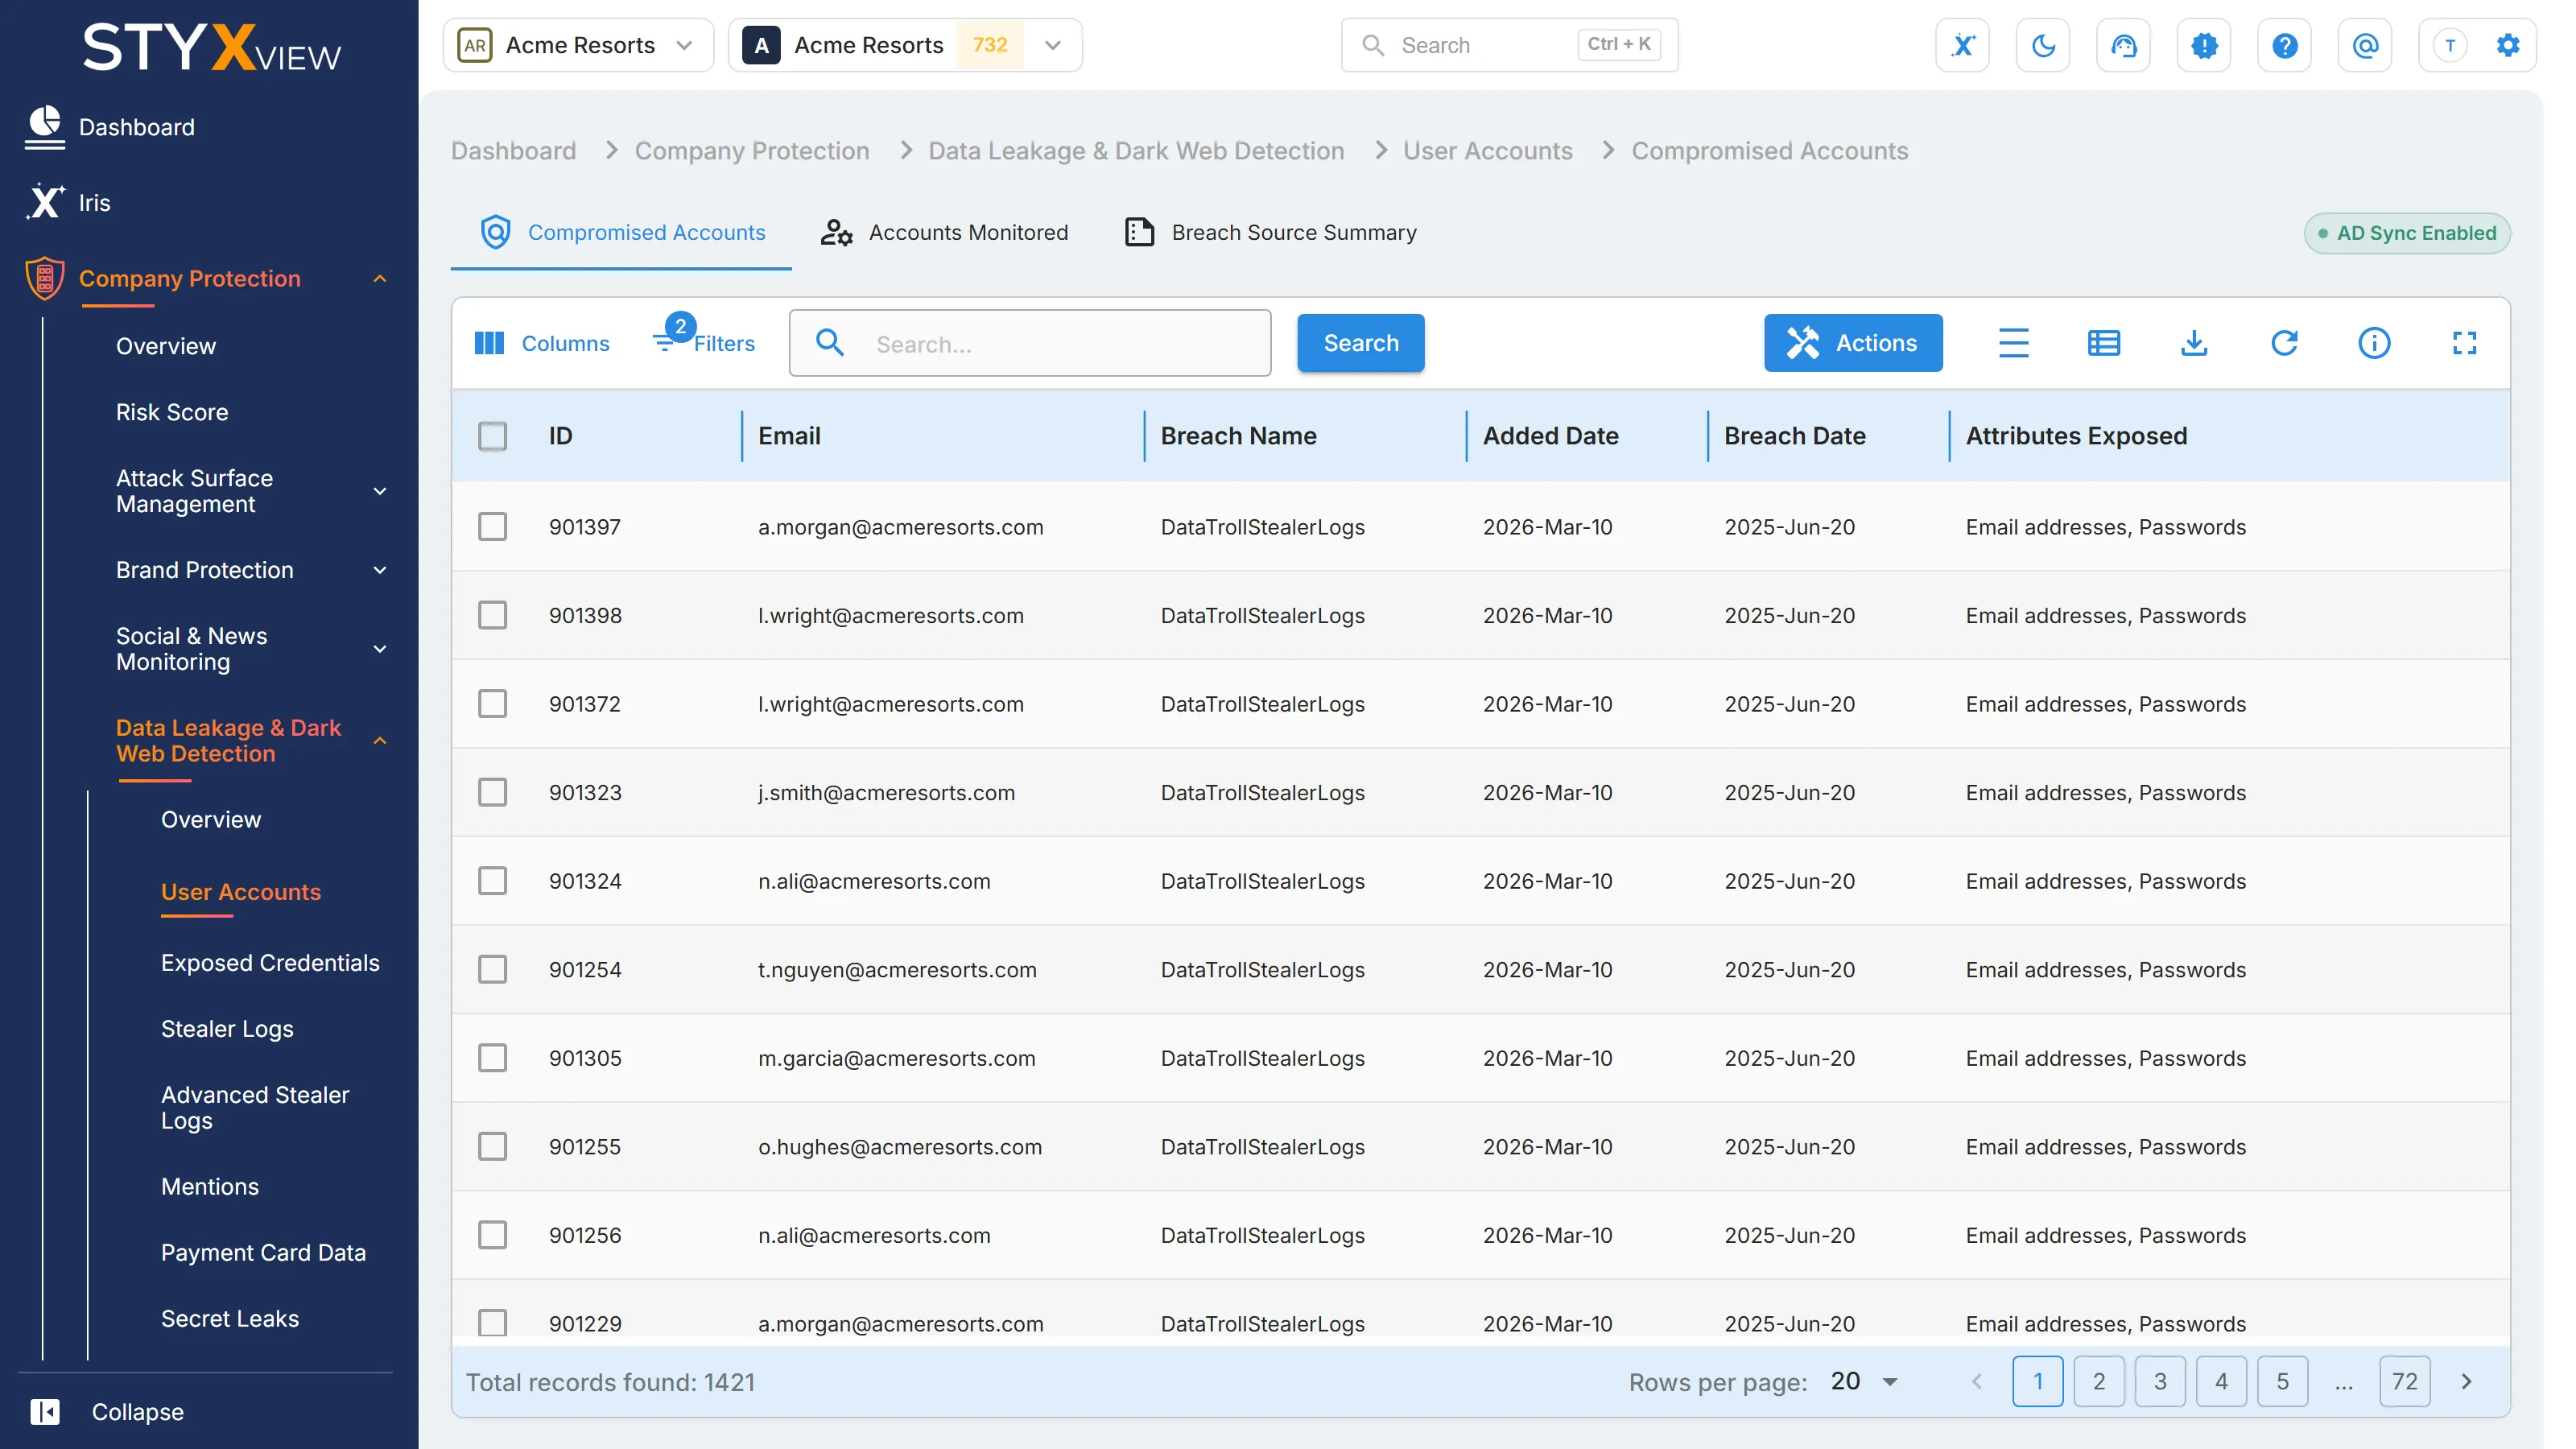
Task: Open Filters panel with 2 active
Action: 705,338
